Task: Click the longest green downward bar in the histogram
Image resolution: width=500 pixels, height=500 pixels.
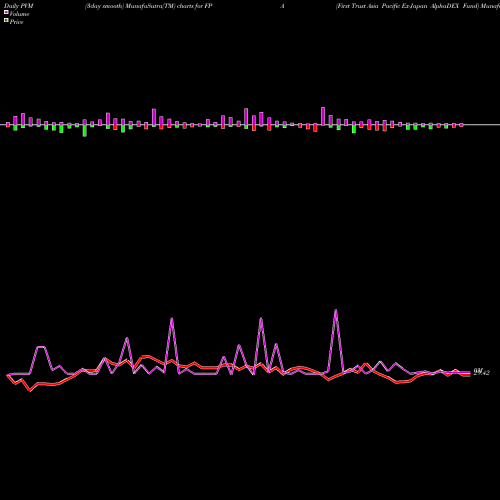Action: pyautogui.click(x=85, y=130)
